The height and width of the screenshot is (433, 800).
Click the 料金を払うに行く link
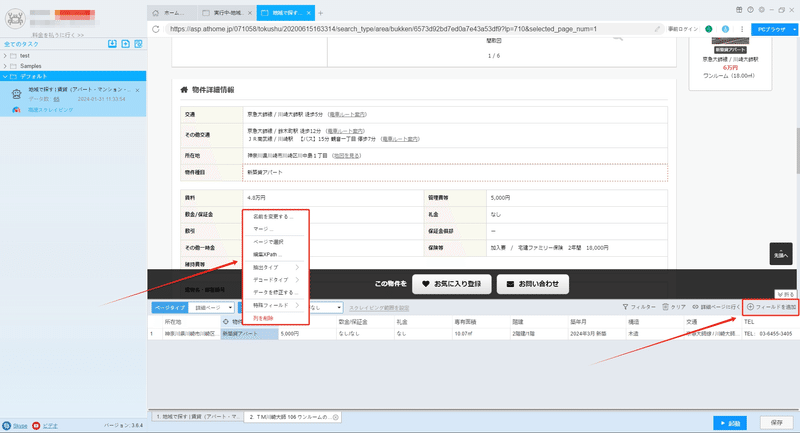click(x=58, y=35)
